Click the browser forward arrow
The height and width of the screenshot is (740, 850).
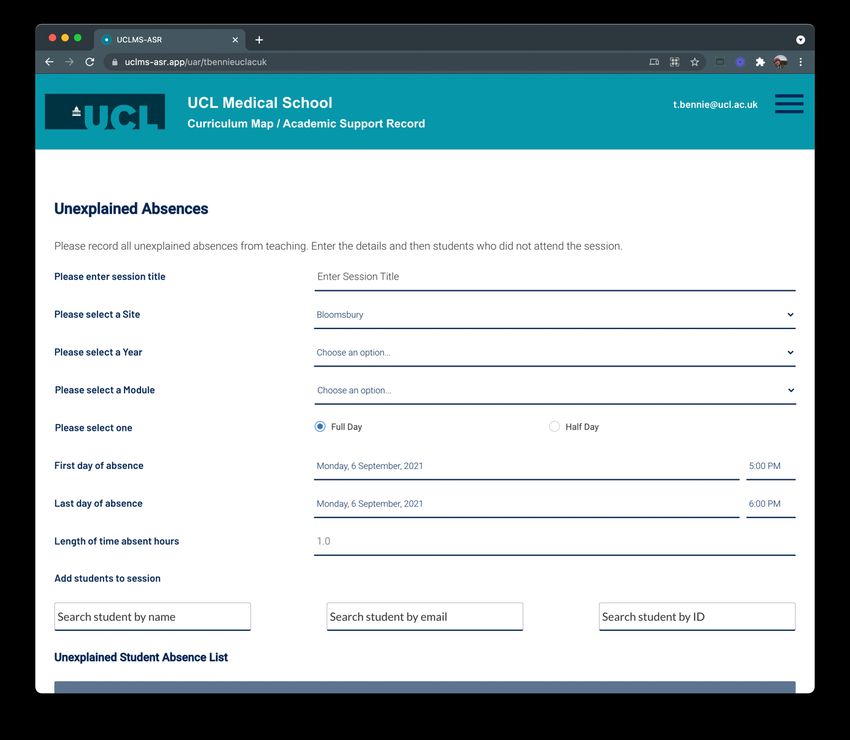(69, 62)
